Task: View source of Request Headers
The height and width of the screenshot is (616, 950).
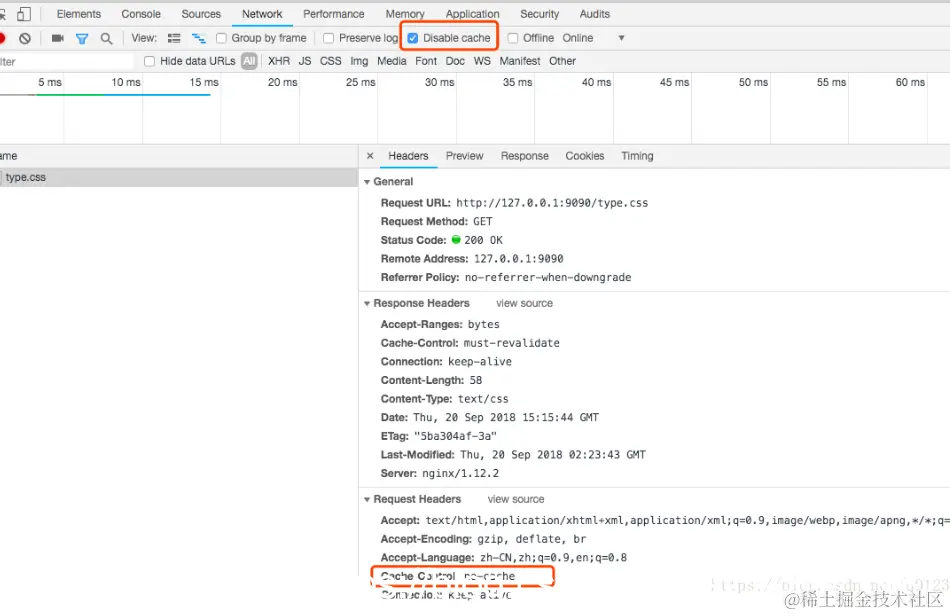Action: (x=516, y=500)
